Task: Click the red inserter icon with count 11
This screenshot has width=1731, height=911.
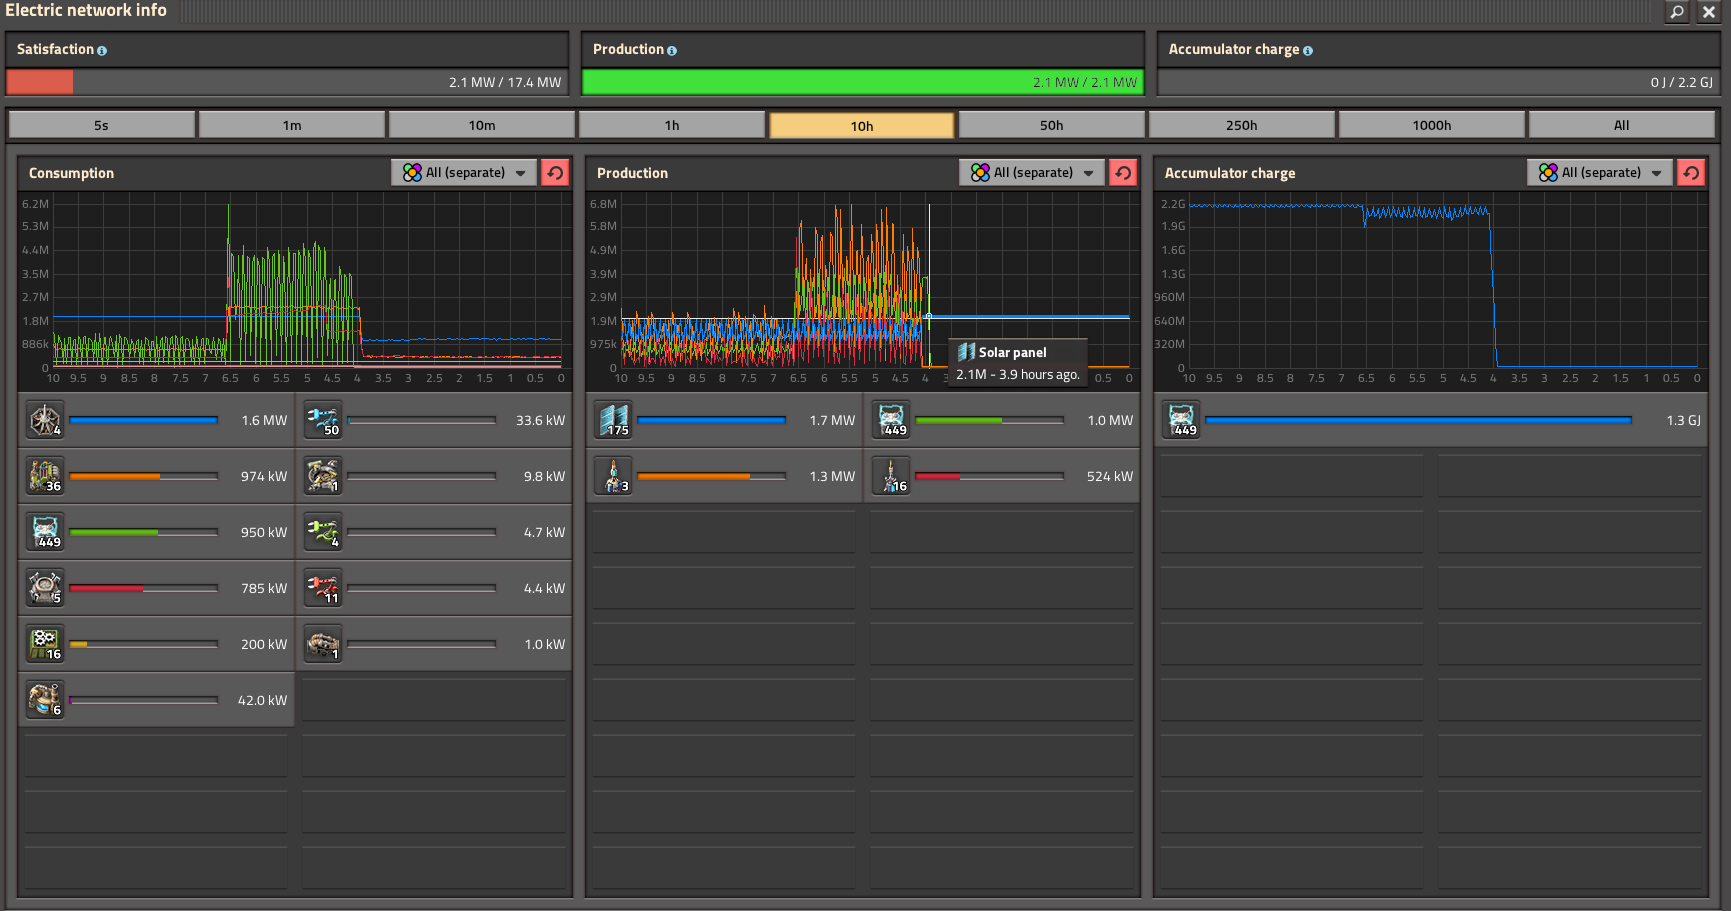Action: pos(323,588)
